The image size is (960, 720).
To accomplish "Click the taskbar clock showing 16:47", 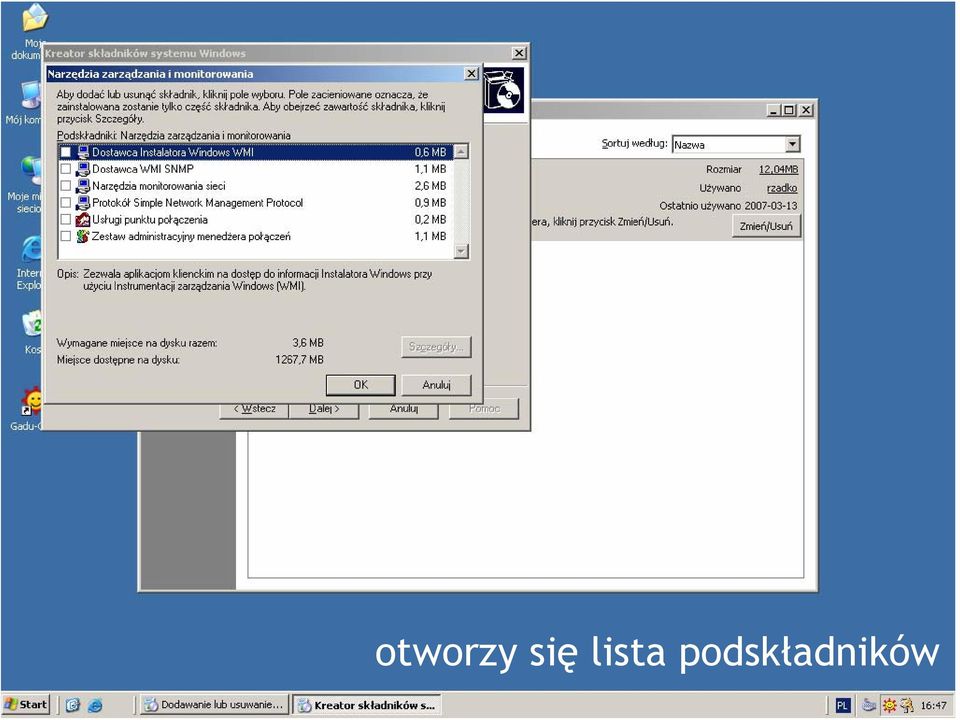I will 933,706.
